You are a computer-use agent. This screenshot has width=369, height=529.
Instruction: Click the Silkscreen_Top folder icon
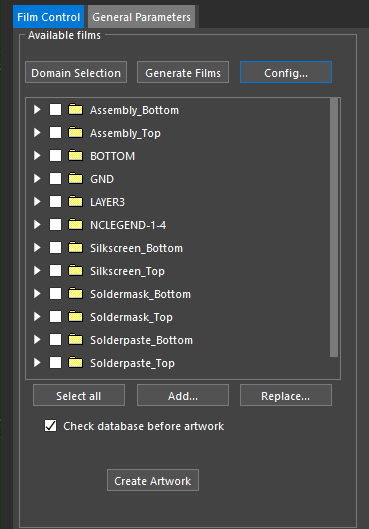76,271
